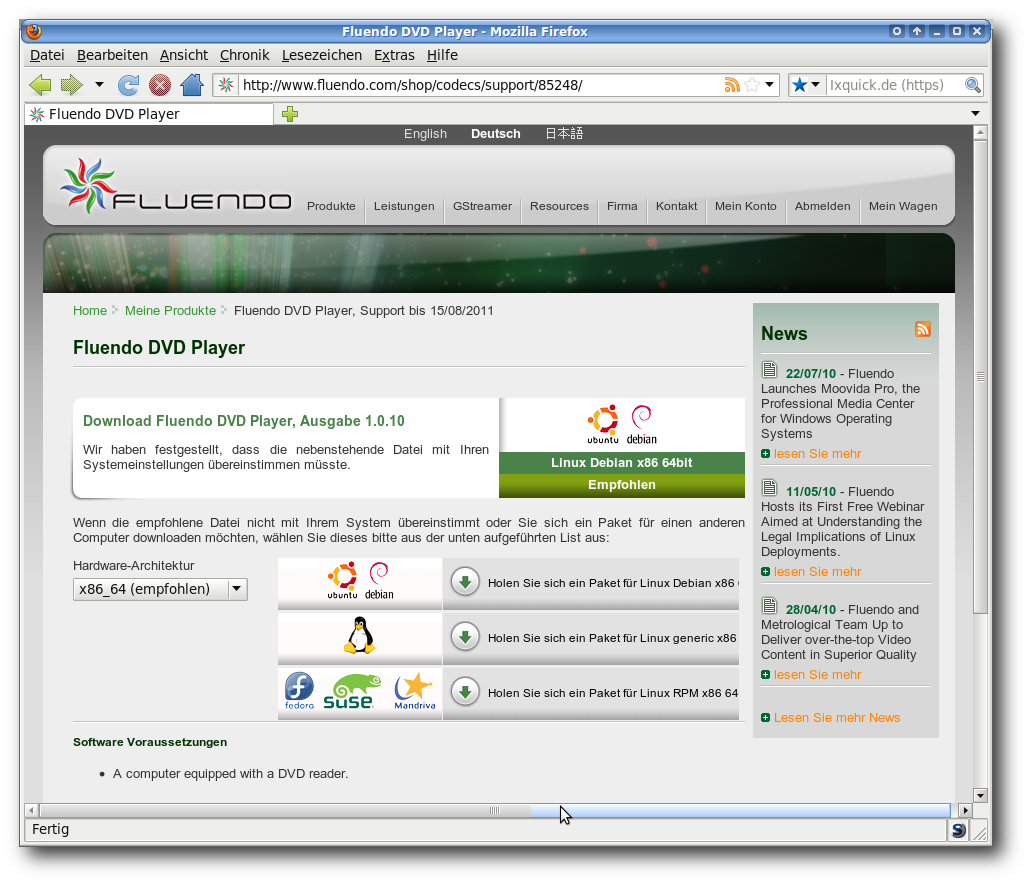Bookmark this page with the star icon
This screenshot has width=1032, height=886.
click(752, 85)
